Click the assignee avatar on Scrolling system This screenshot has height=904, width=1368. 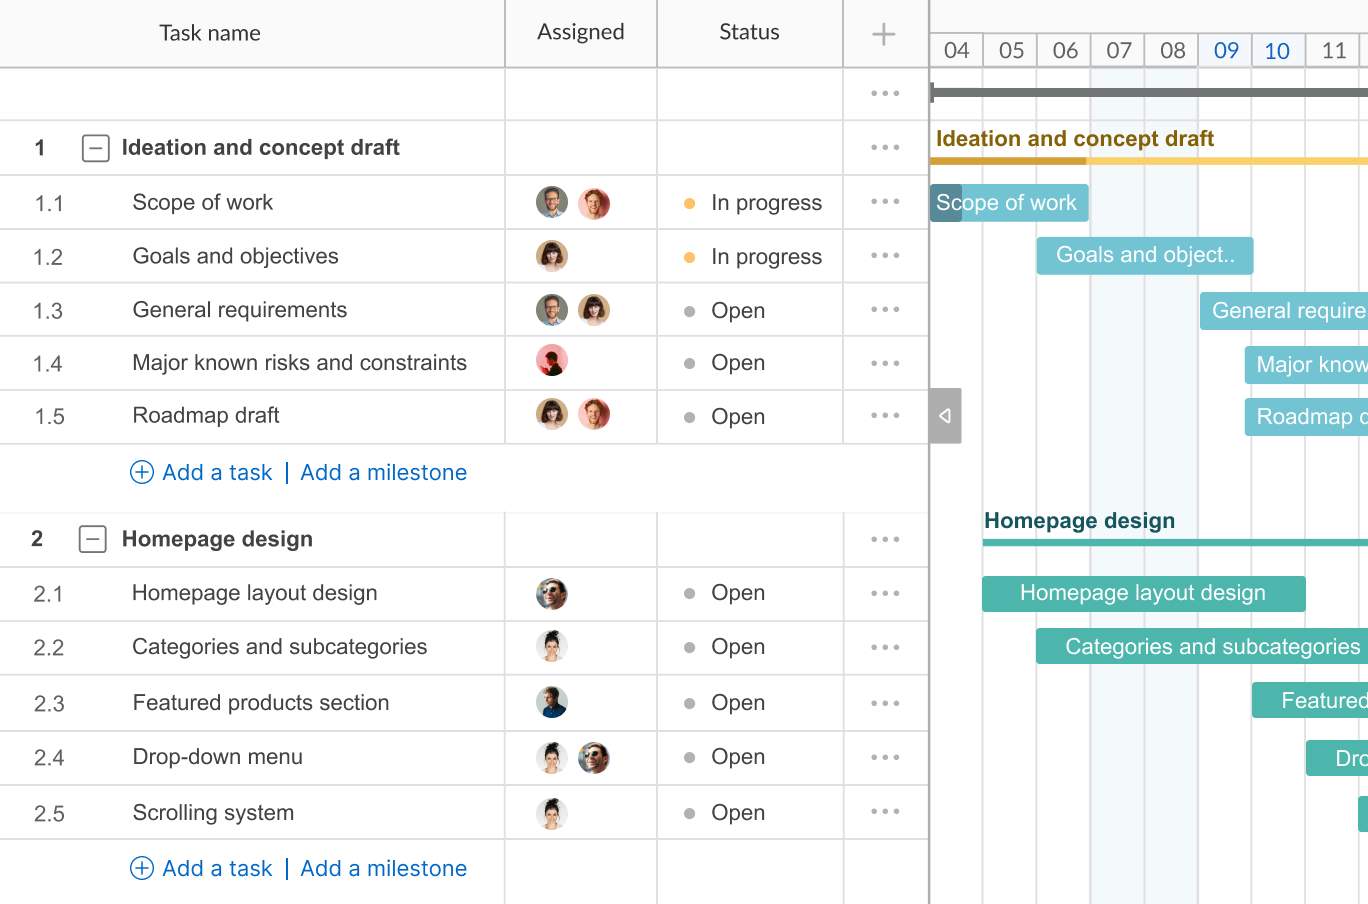pyautogui.click(x=552, y=812)
